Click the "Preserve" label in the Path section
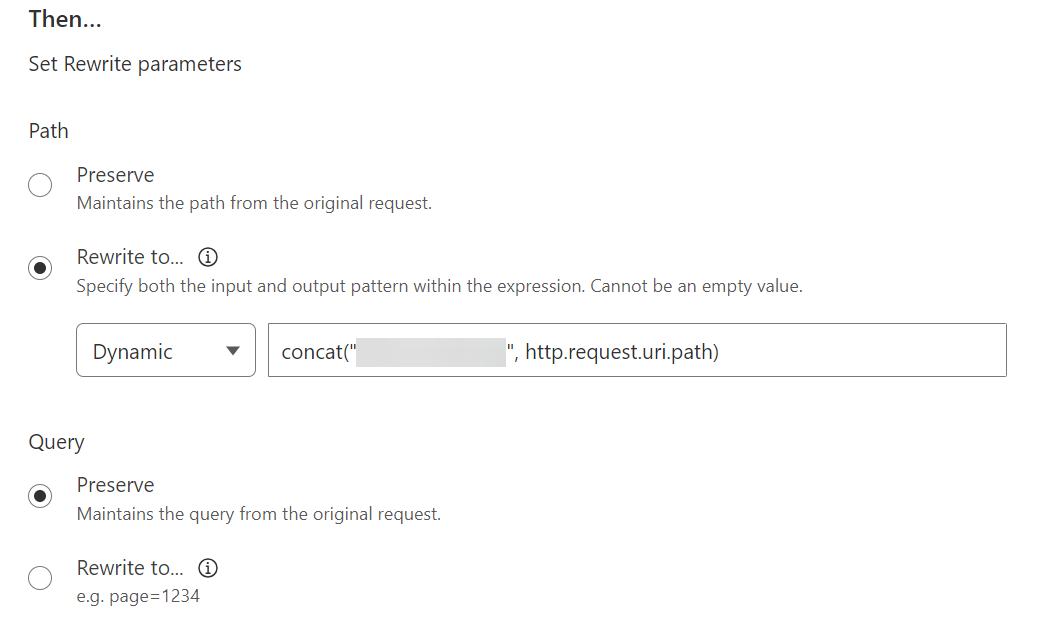The image size is (1054, 630). pos(115,175)
